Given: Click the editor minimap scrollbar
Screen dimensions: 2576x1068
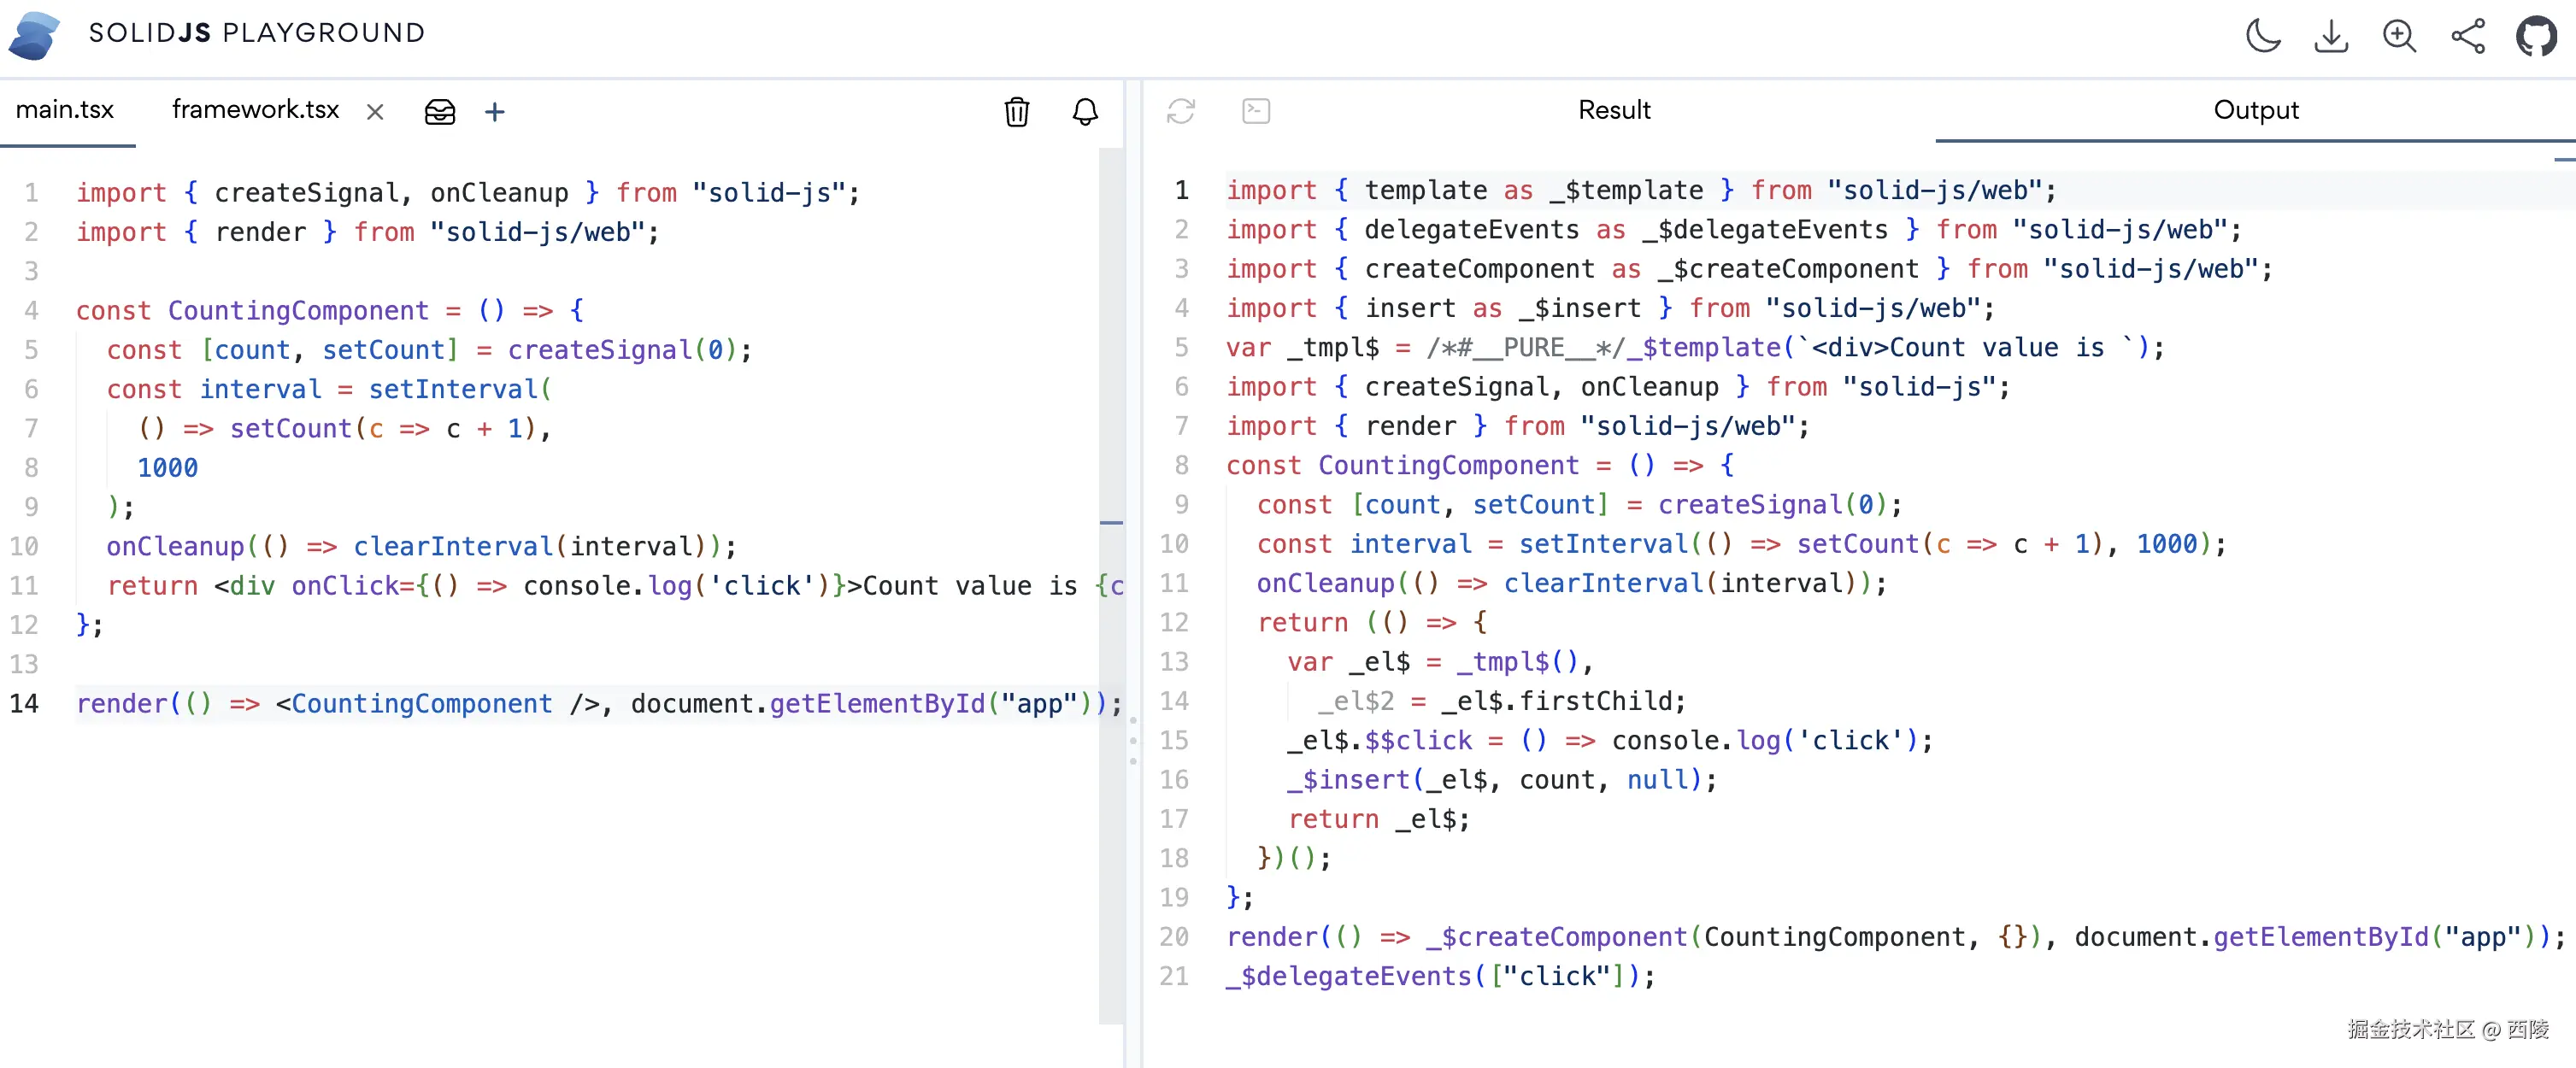Looking at the screenshot, I should pos(1111,522).
